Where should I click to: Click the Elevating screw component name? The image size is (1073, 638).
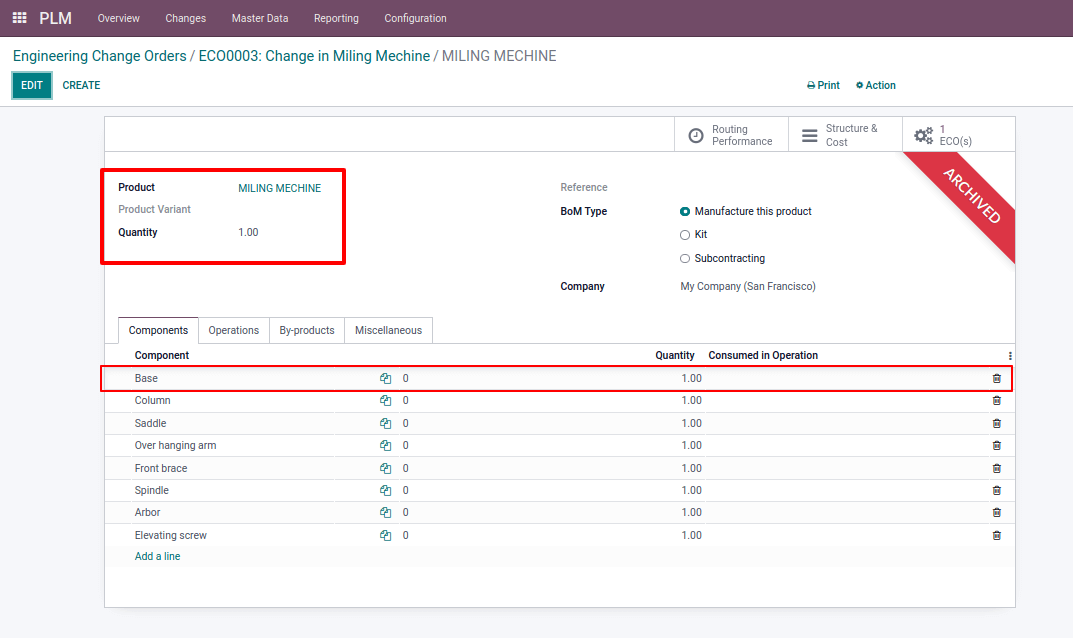coord(170,535)
